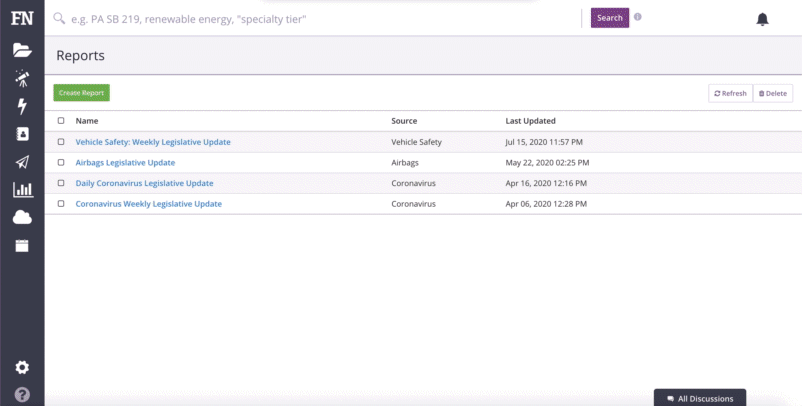Open Daily Coronavirus Legislative Update
The height and width of the screenshot is (406, 802).
144,183
